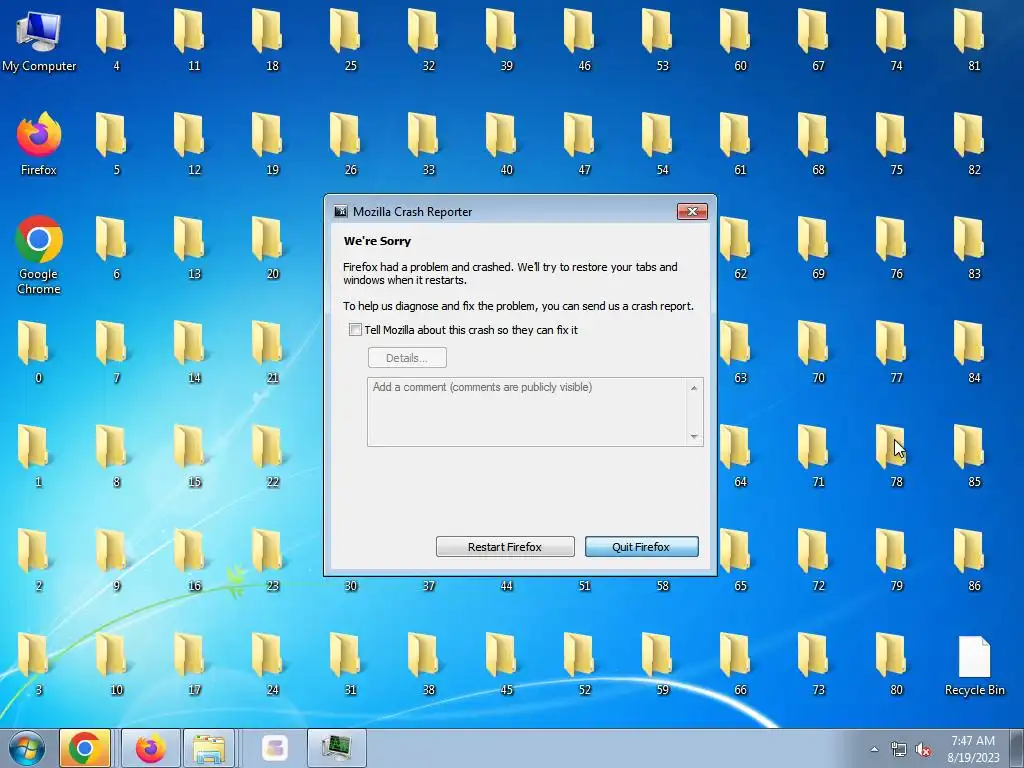Select the folder named 20
The image size is (1024, 768).
click(268, 248)
